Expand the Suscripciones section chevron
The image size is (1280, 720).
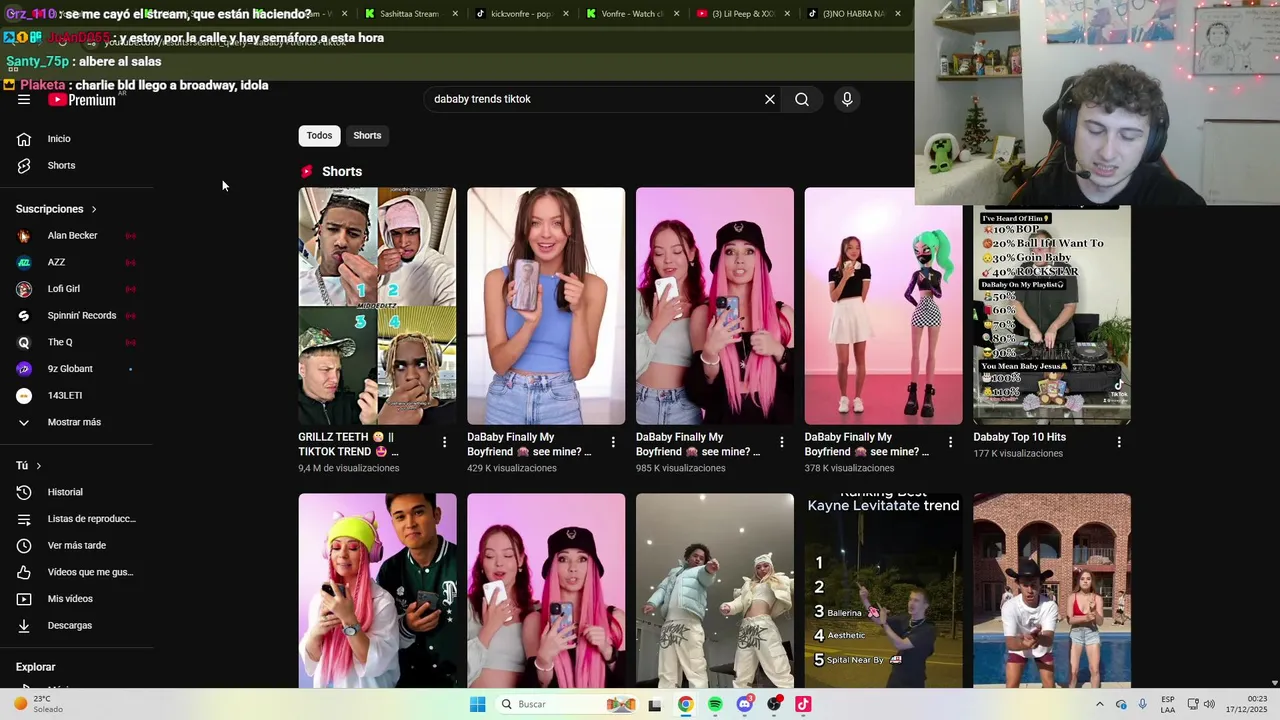point(94,209)
